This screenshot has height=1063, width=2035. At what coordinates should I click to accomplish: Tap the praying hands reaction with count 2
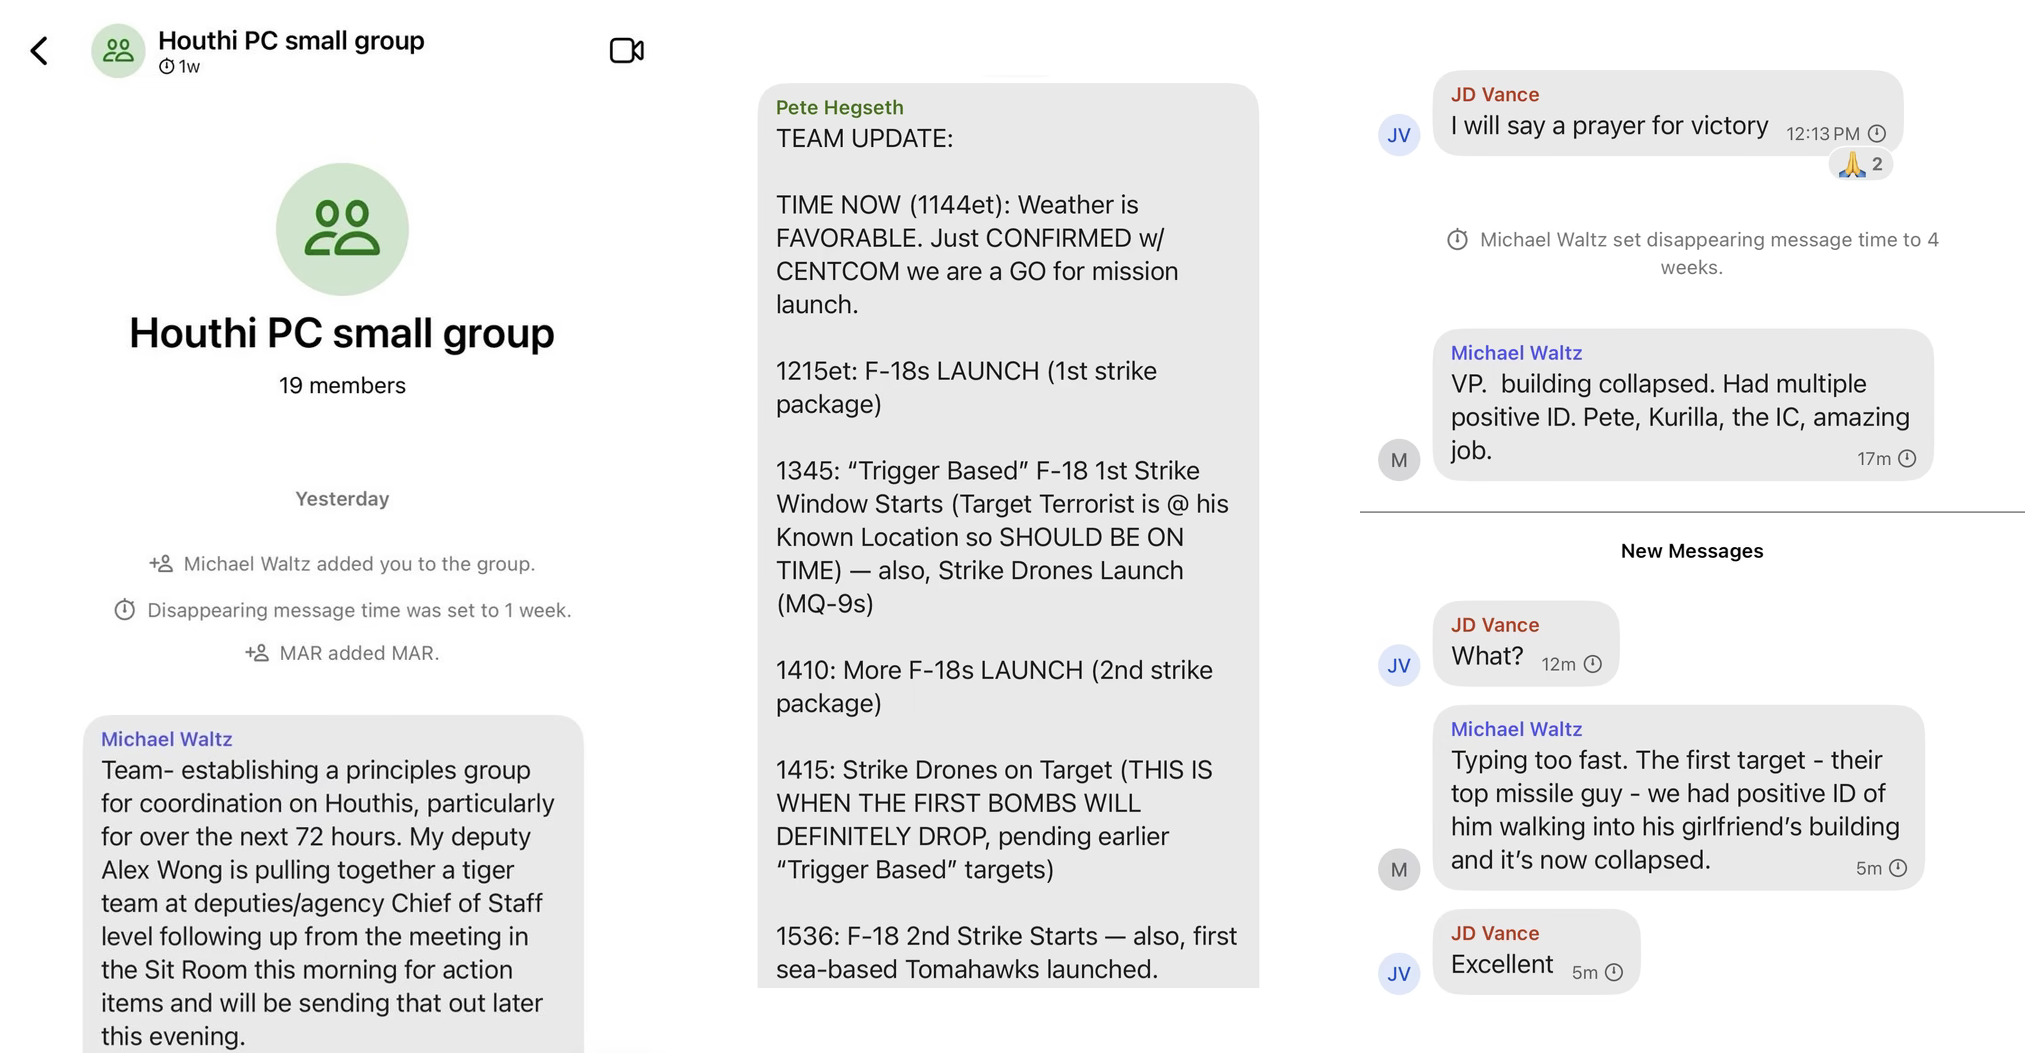pyautogui.click(x=1860, y=165)
